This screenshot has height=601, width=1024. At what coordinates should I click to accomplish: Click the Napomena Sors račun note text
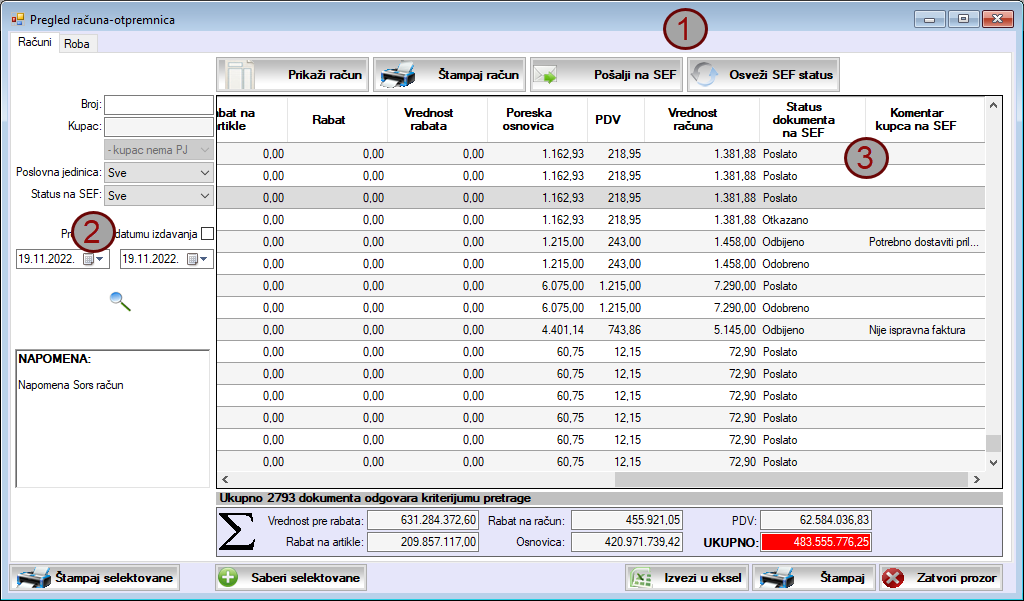pyautogui.click(x=71, y=385)
